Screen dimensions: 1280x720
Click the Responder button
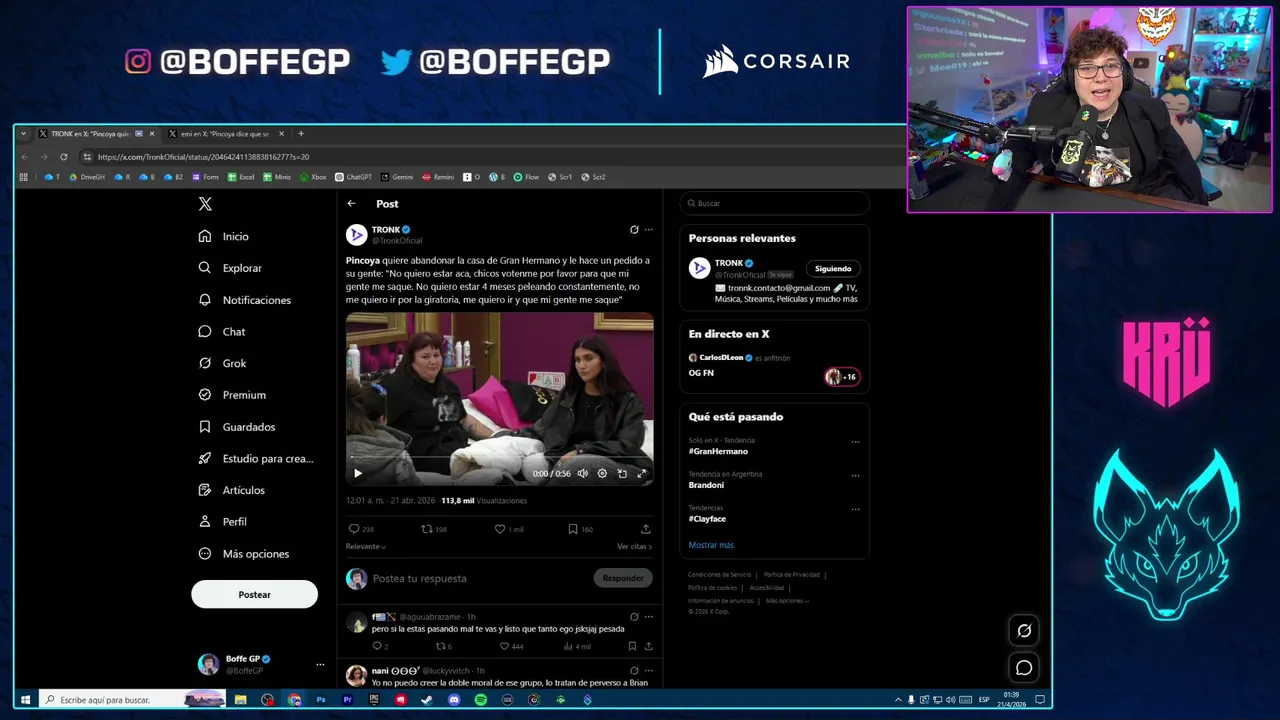tap(623, 578)
